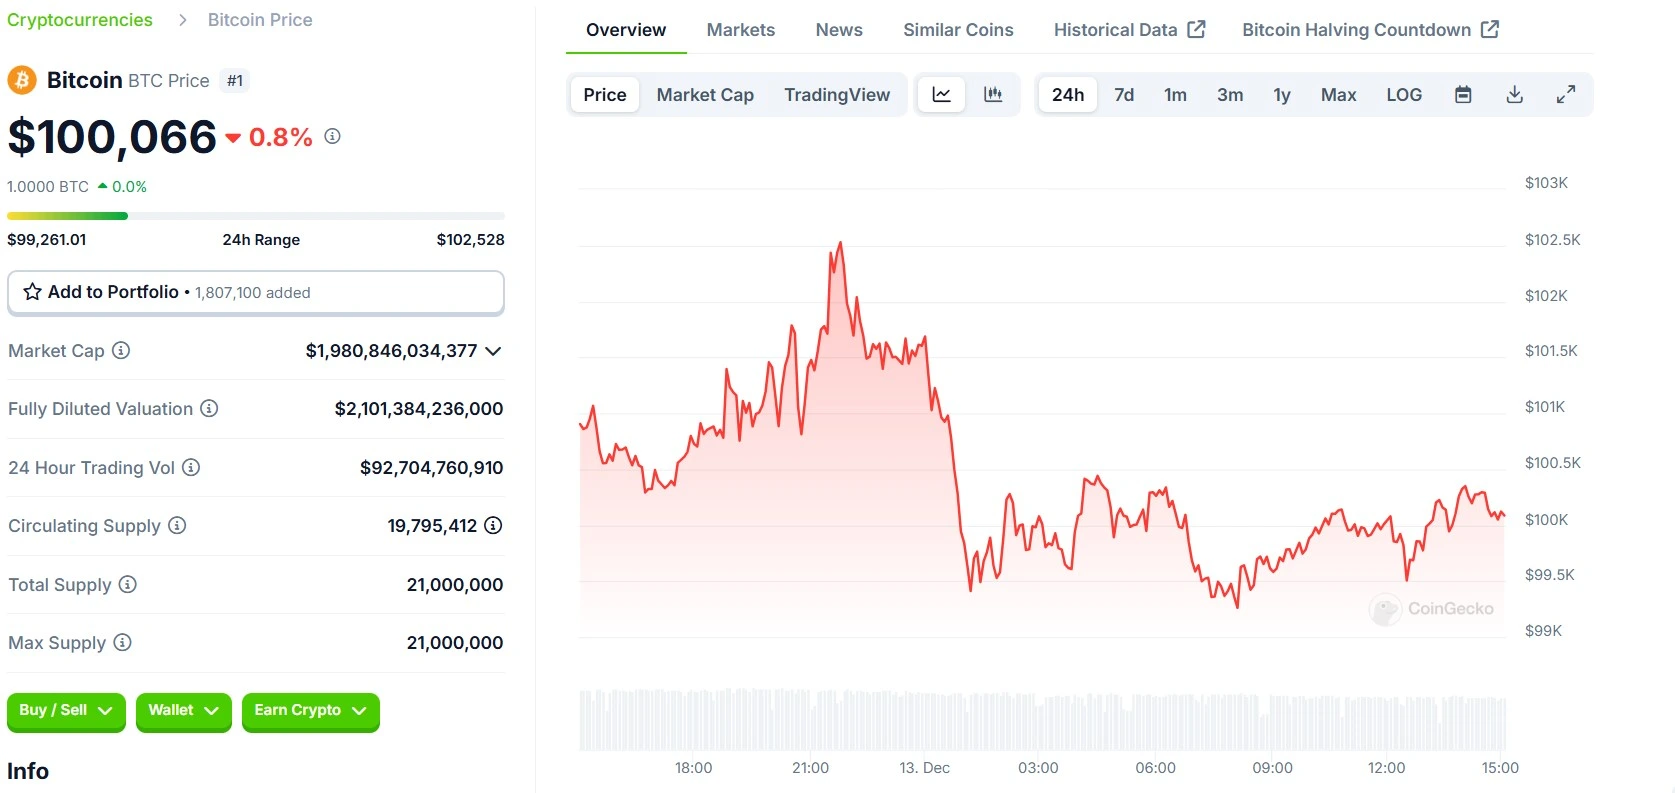Click the 24h Range progress bar
The width and height of the screenshot is (1675, 793).
(255, 216)
